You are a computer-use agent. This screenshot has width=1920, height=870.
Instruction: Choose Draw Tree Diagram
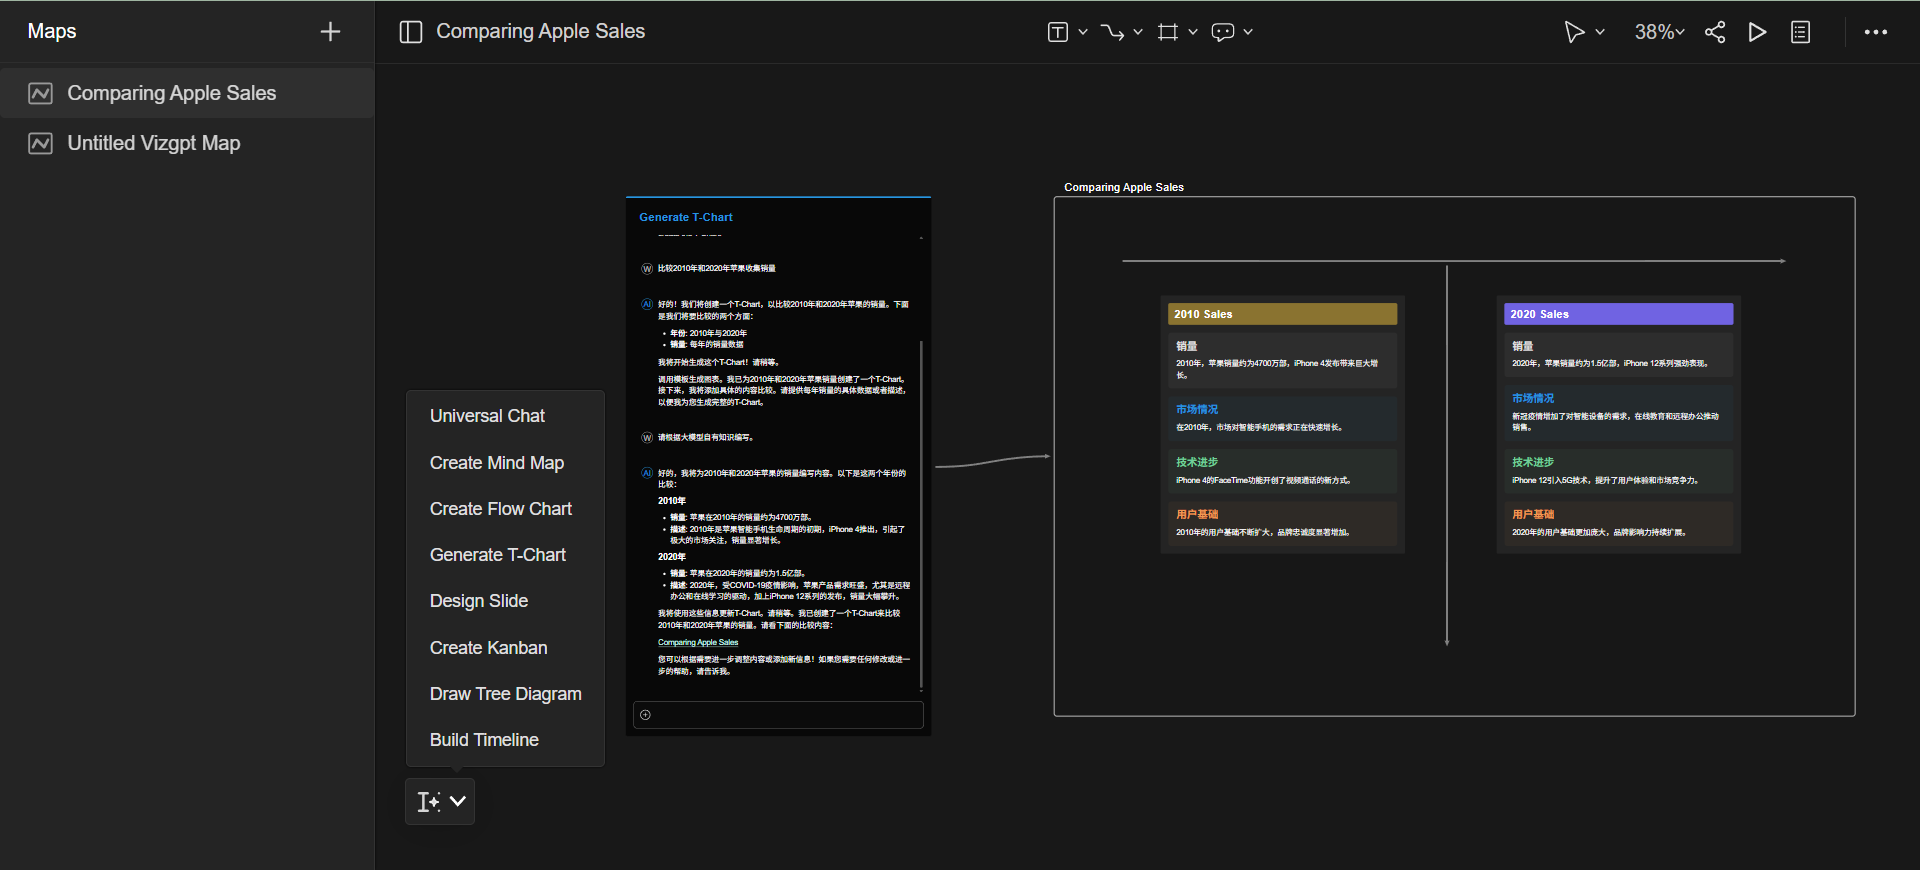pyautogui.click(x=505, y=694)
